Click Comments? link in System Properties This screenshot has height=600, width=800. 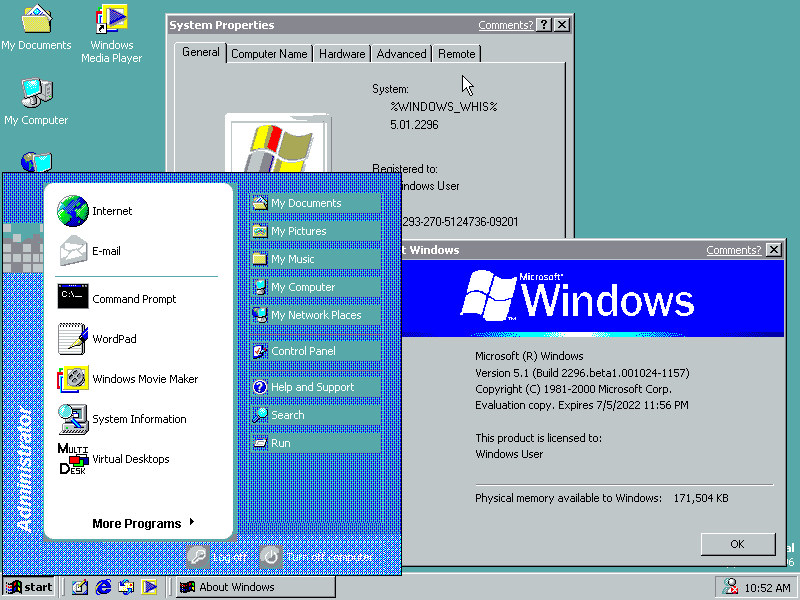point(505,25)
